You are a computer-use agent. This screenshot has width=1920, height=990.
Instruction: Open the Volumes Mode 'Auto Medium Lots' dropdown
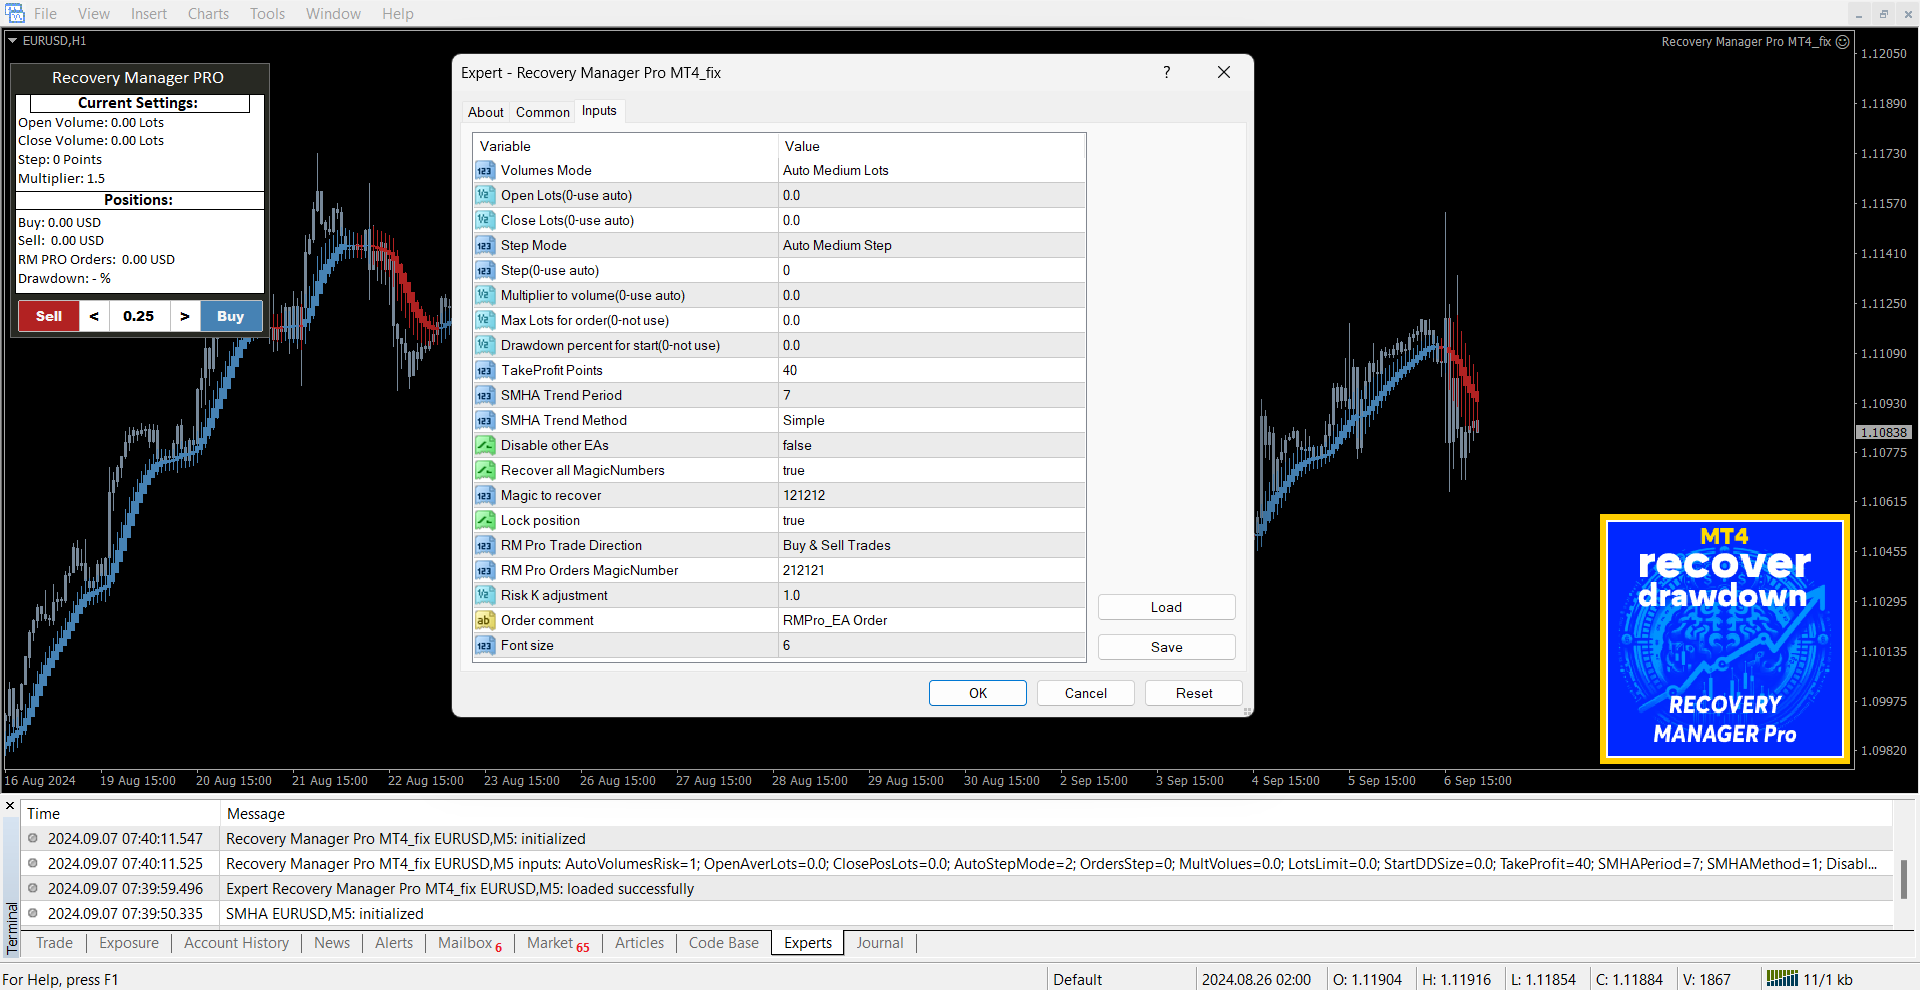point(930,171)
